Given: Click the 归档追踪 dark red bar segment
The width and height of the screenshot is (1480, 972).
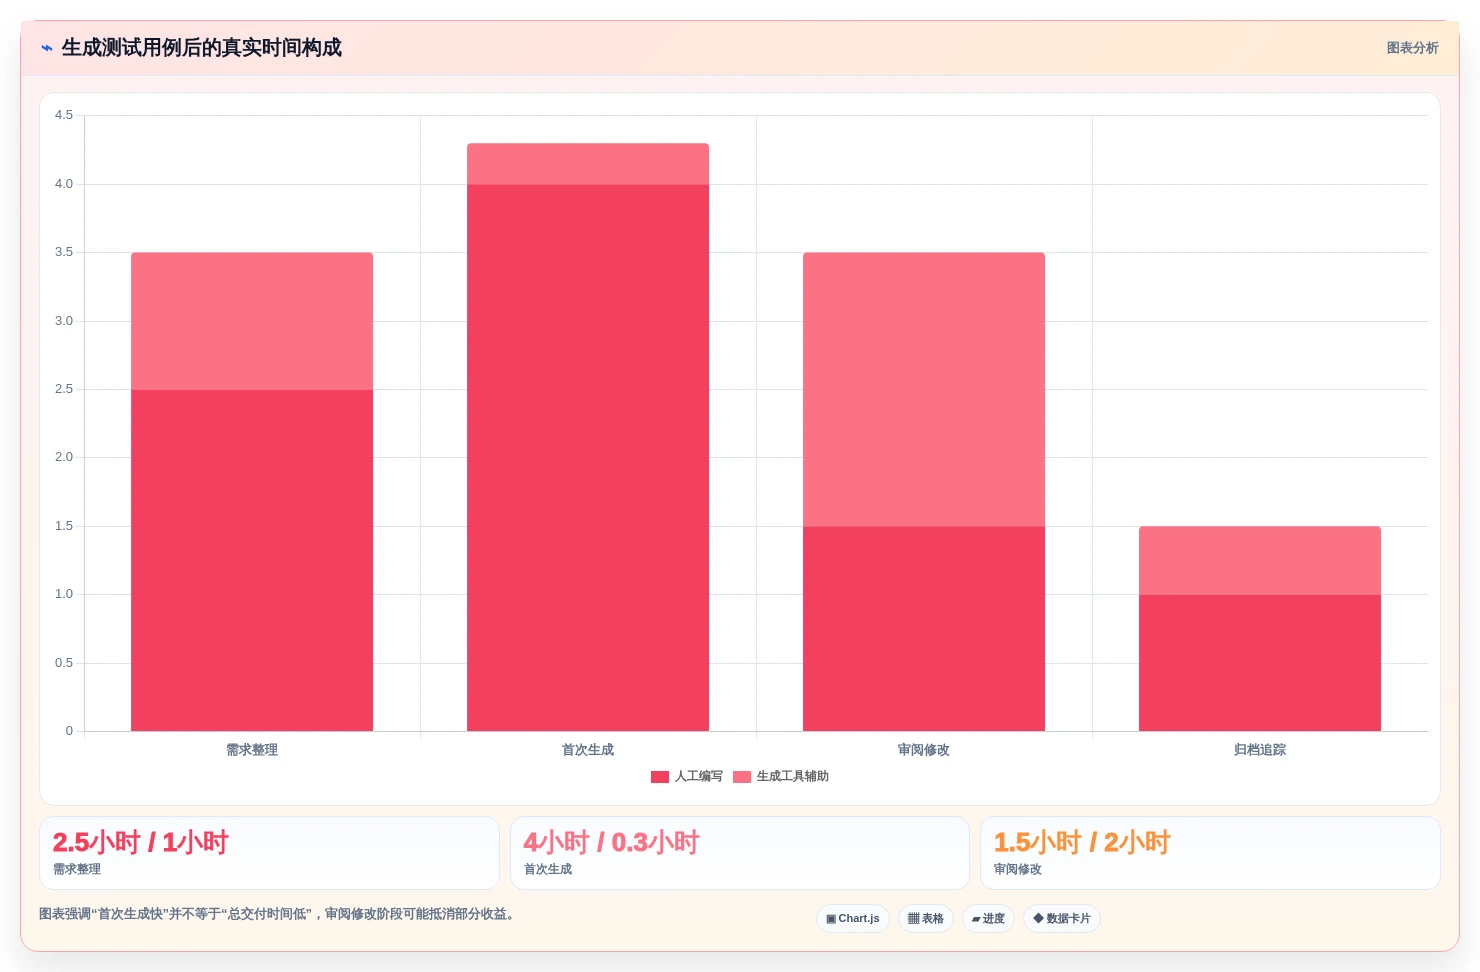Looking at the screenshot, I should click(1260, 663).
